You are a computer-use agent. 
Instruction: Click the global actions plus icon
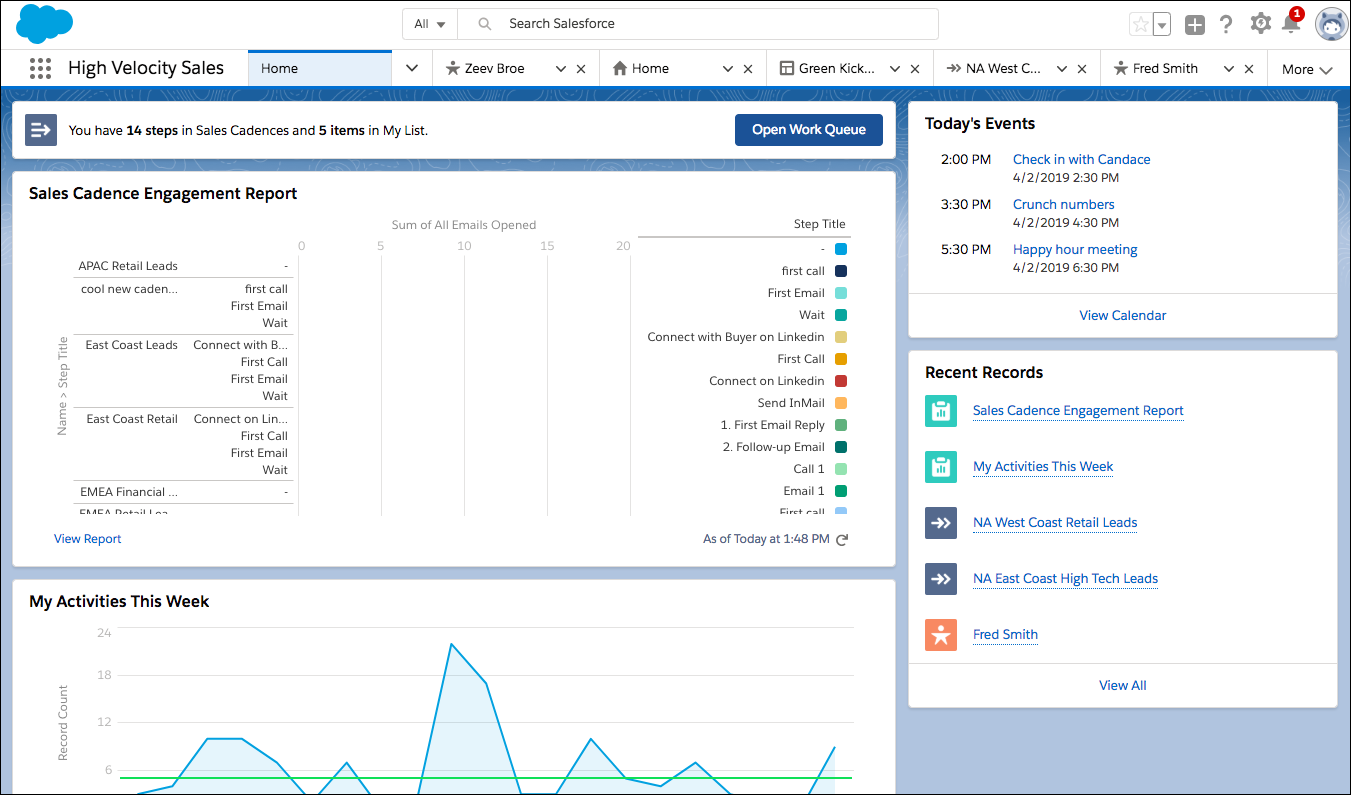(x=1195, y=25)
